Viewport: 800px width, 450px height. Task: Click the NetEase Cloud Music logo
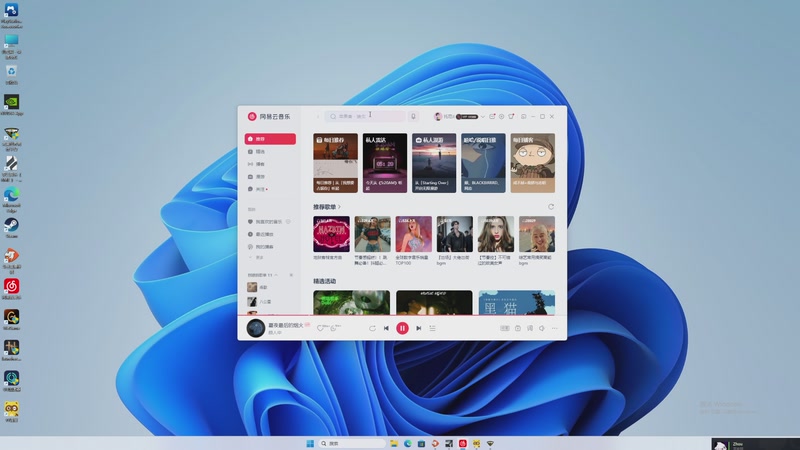(x=268, y=116)
